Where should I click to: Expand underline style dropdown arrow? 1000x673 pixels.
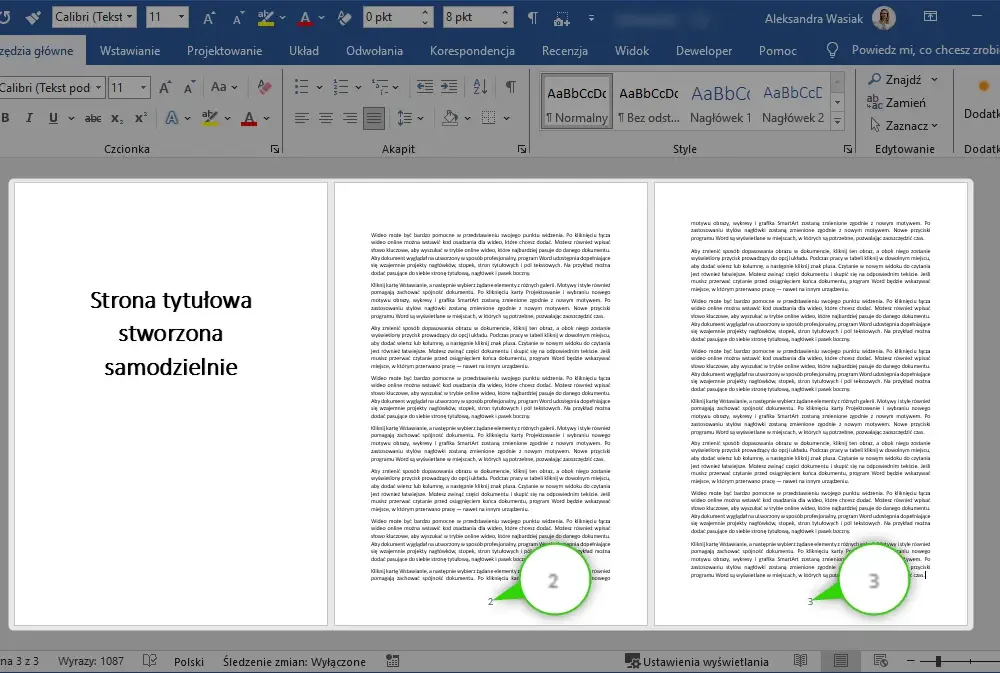[71, 119]
